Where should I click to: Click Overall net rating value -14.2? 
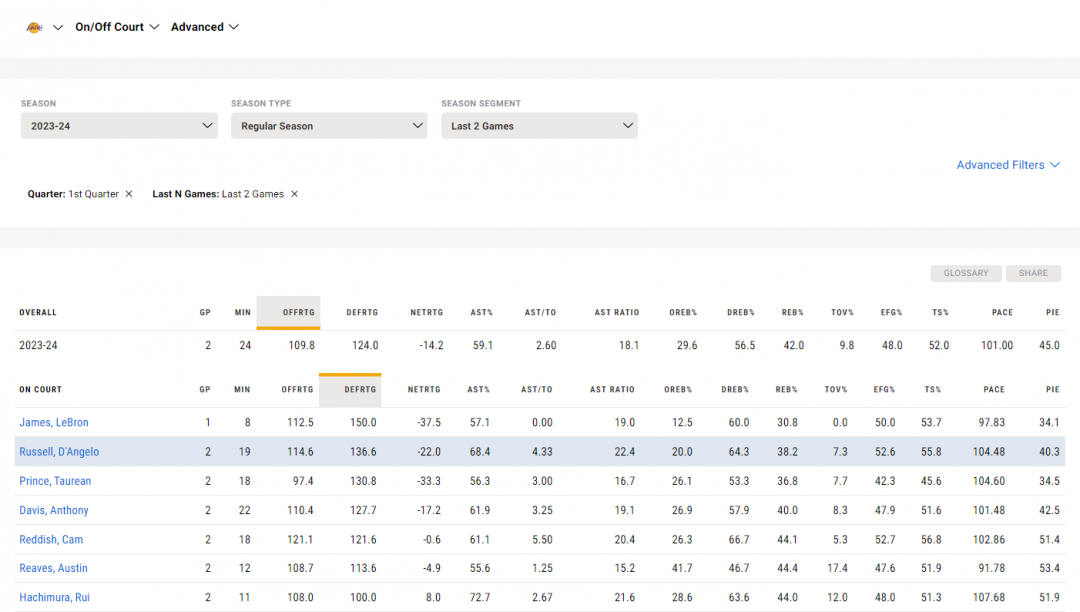pos(431,346)
